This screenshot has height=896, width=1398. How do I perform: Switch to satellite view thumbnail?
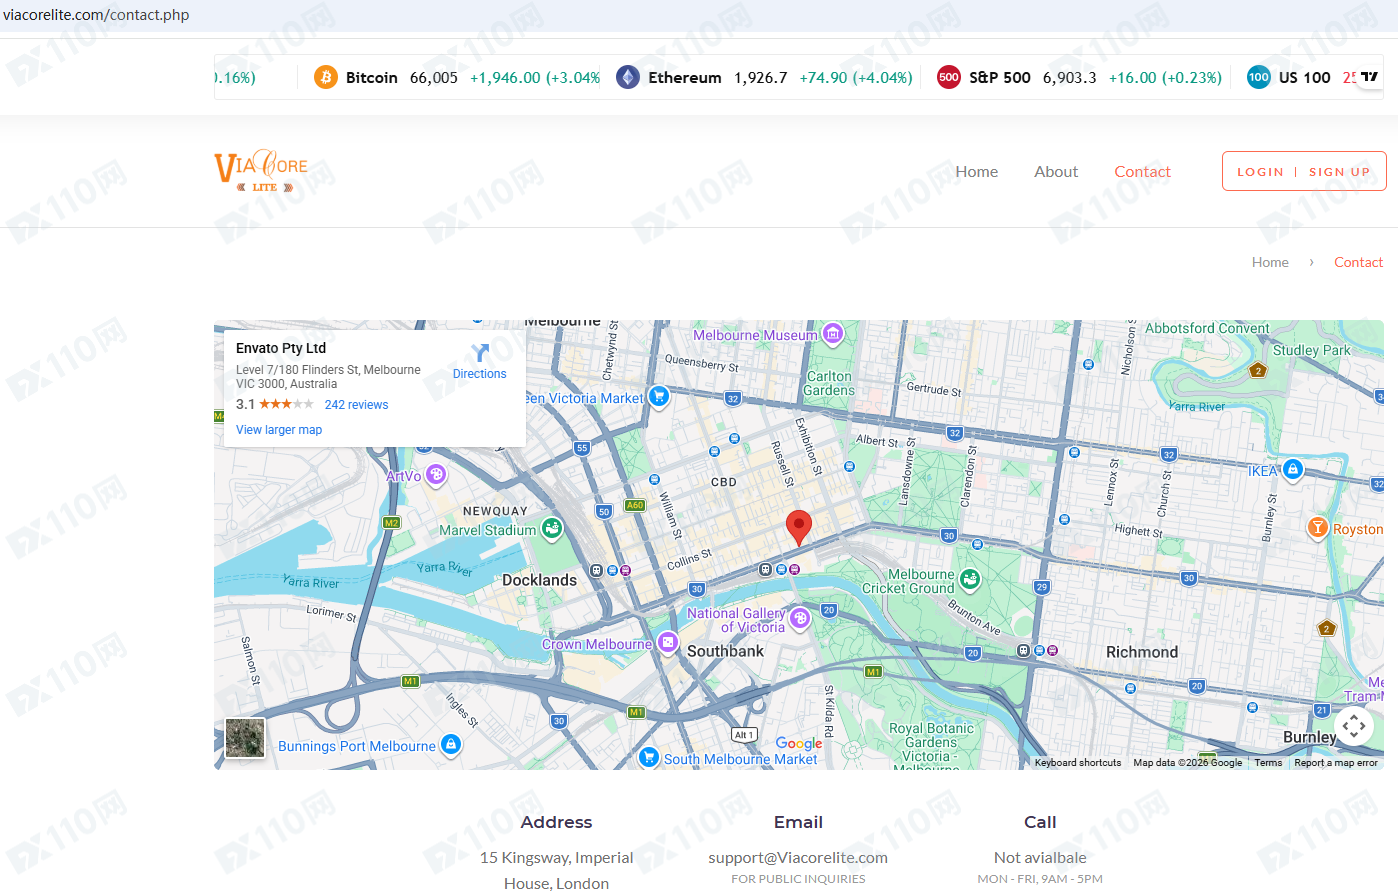(x=245, y=738)
